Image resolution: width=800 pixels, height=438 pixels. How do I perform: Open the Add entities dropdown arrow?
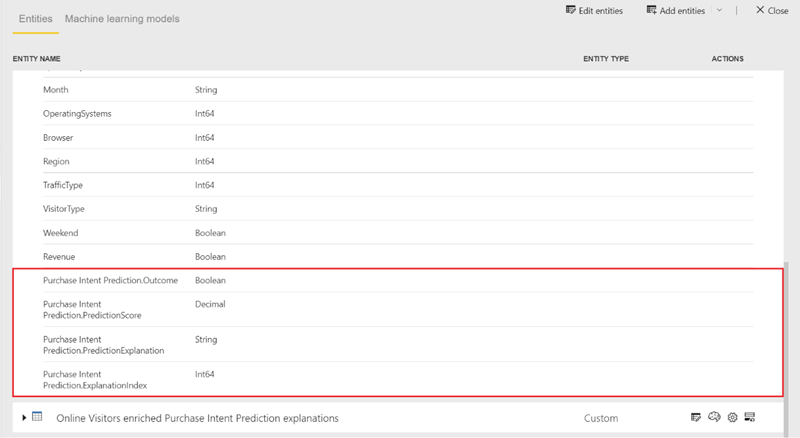coord(719,10)
